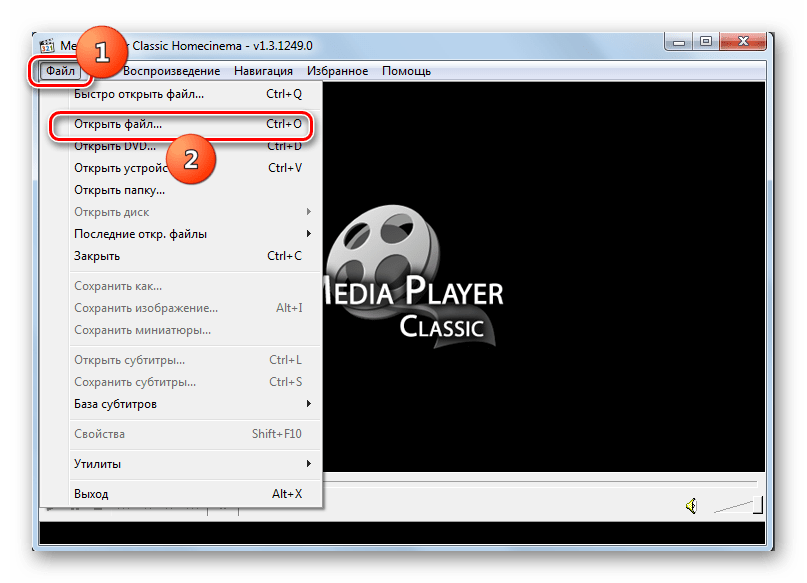Choose Открыть папку... entry
The width and height of the screenshot is (807, 583).
pos(196,190)
